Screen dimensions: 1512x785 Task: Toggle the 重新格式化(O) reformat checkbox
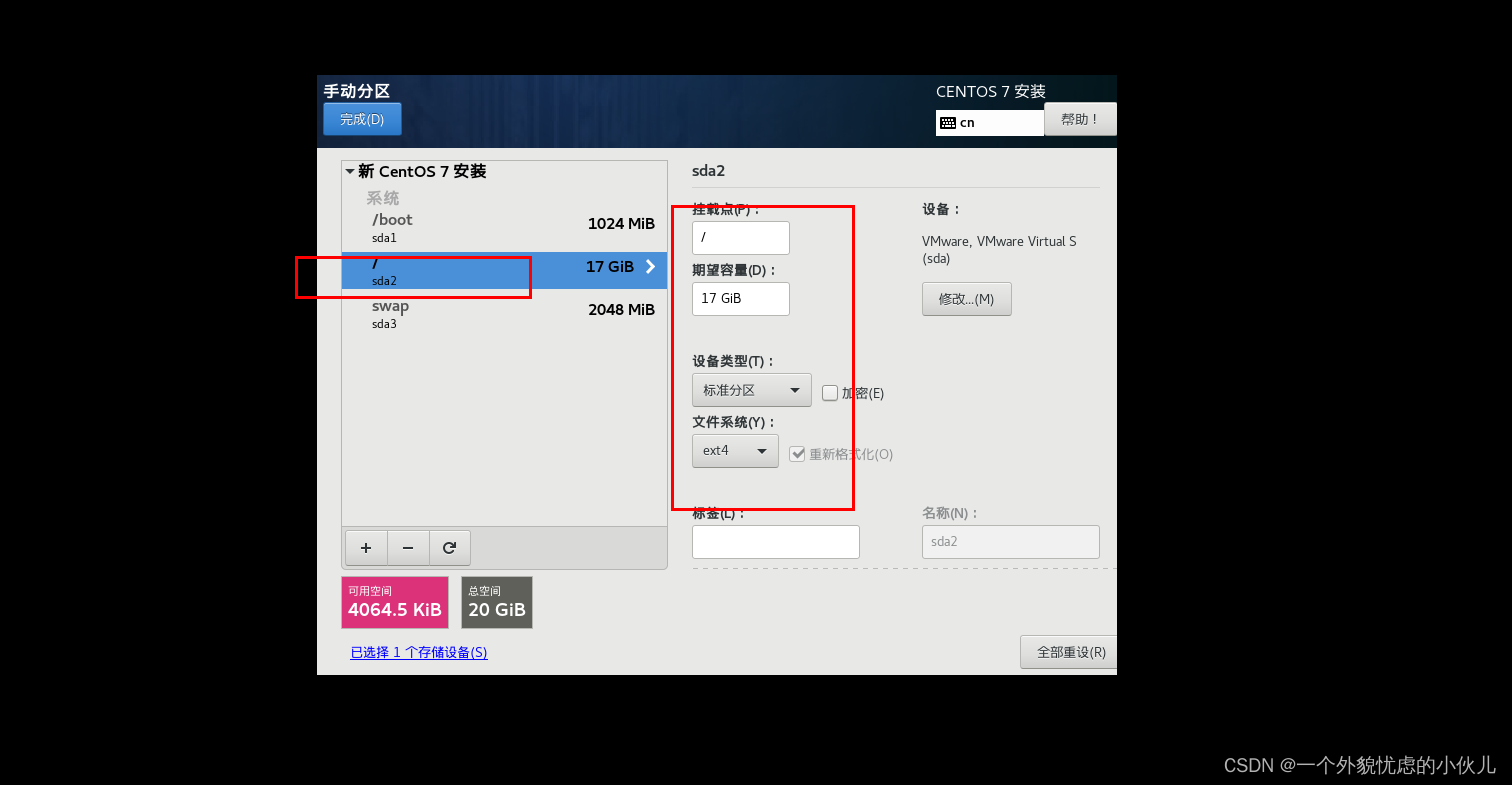797,454
